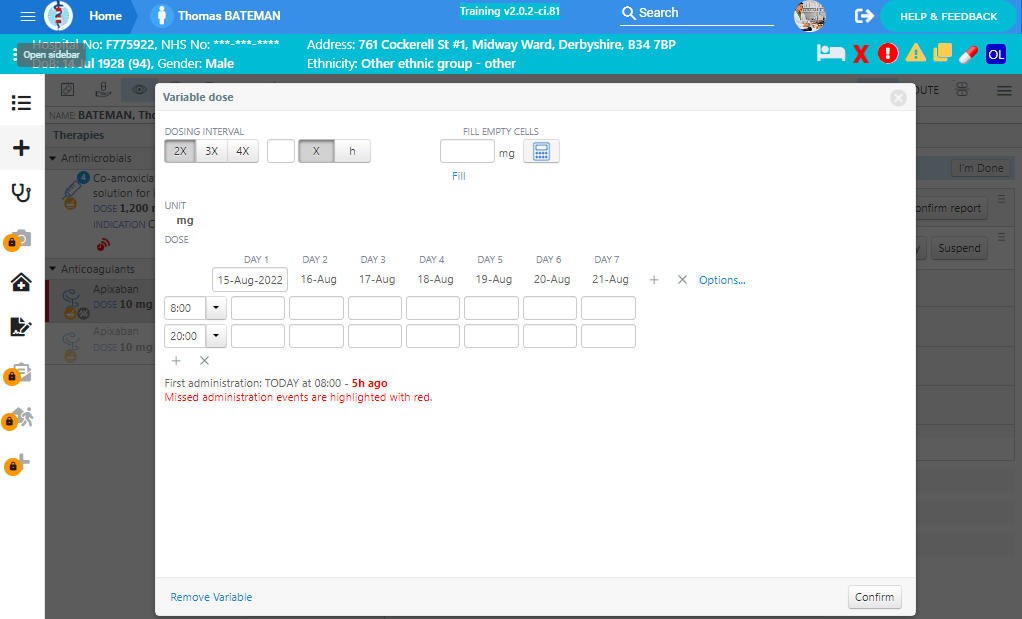Select 3X dosing interval
1022x619 pixels.
[211, 151]
